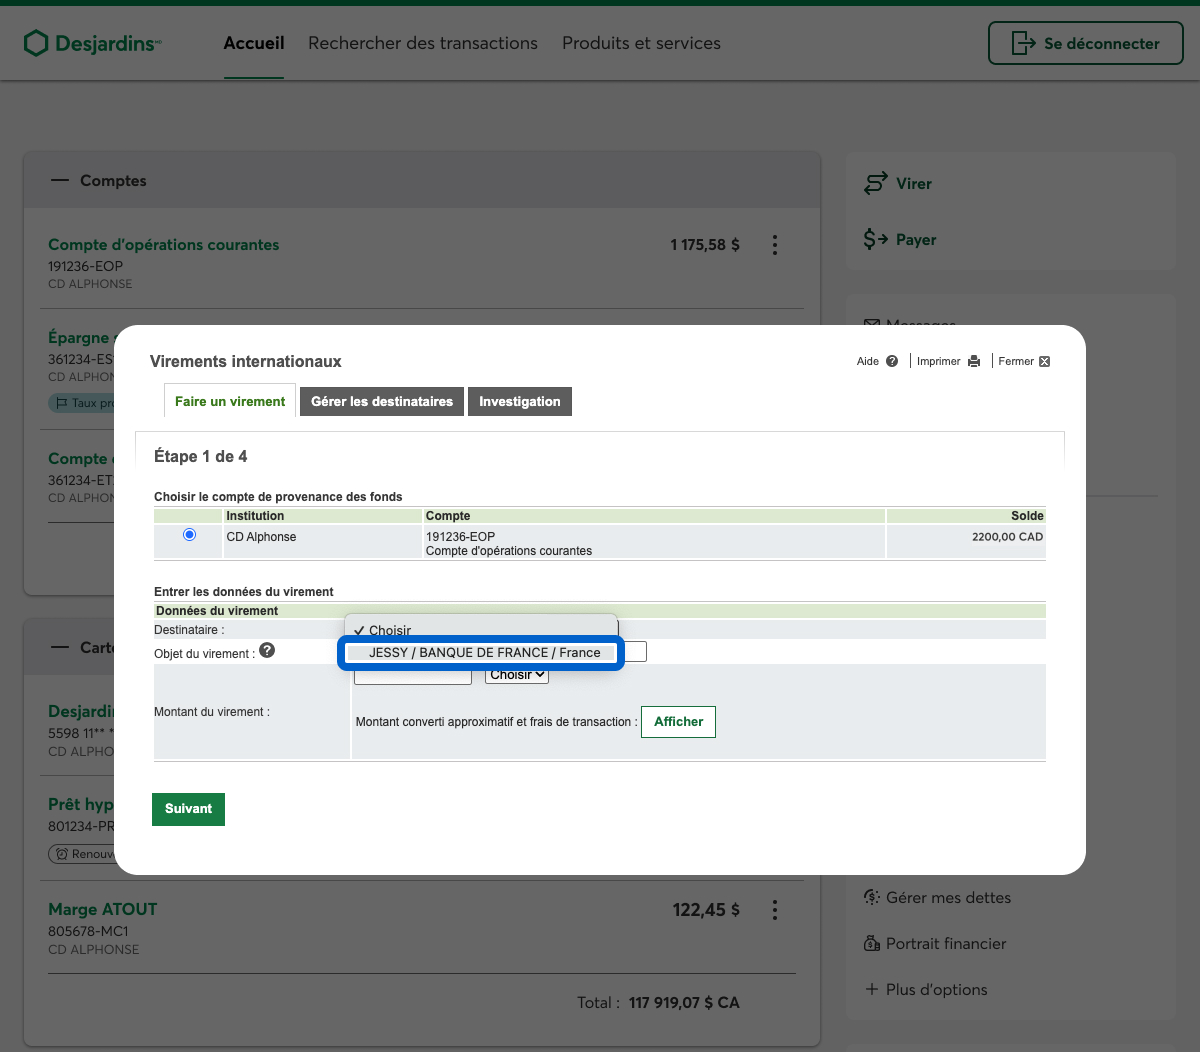Click the Payer dollar arrow icon

875,239
